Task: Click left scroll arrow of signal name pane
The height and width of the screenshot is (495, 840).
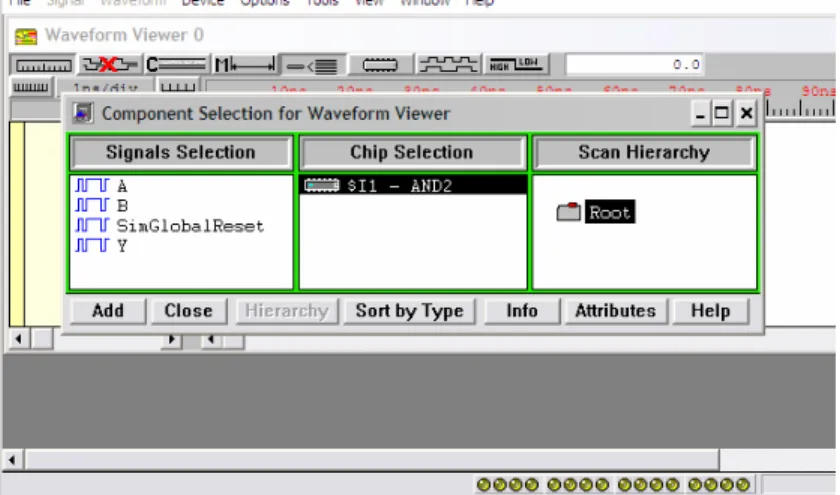Action: [19, 339]
